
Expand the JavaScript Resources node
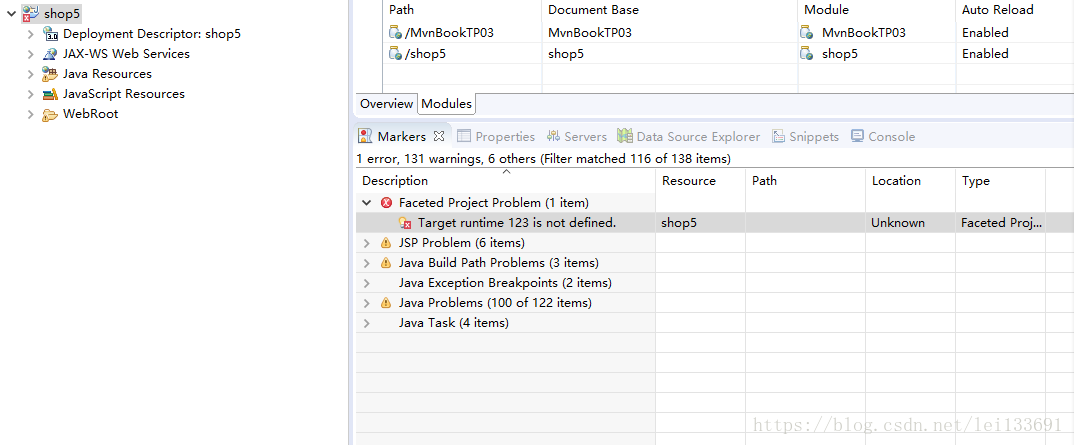(31, 94)
